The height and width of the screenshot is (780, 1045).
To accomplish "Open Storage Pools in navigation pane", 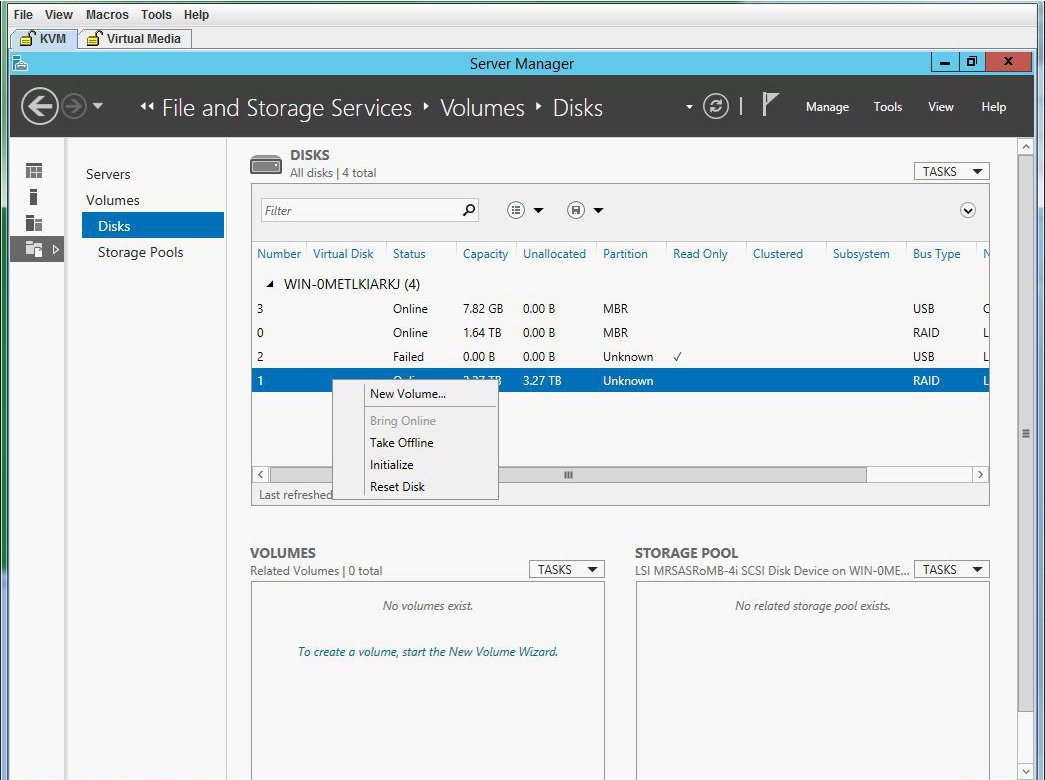I will [x=140, y=252].
